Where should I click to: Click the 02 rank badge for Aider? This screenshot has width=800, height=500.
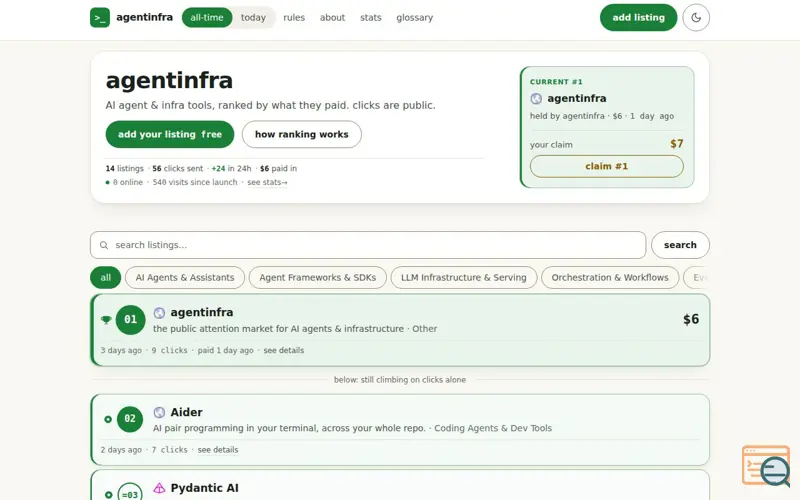[x=130, y=419]
